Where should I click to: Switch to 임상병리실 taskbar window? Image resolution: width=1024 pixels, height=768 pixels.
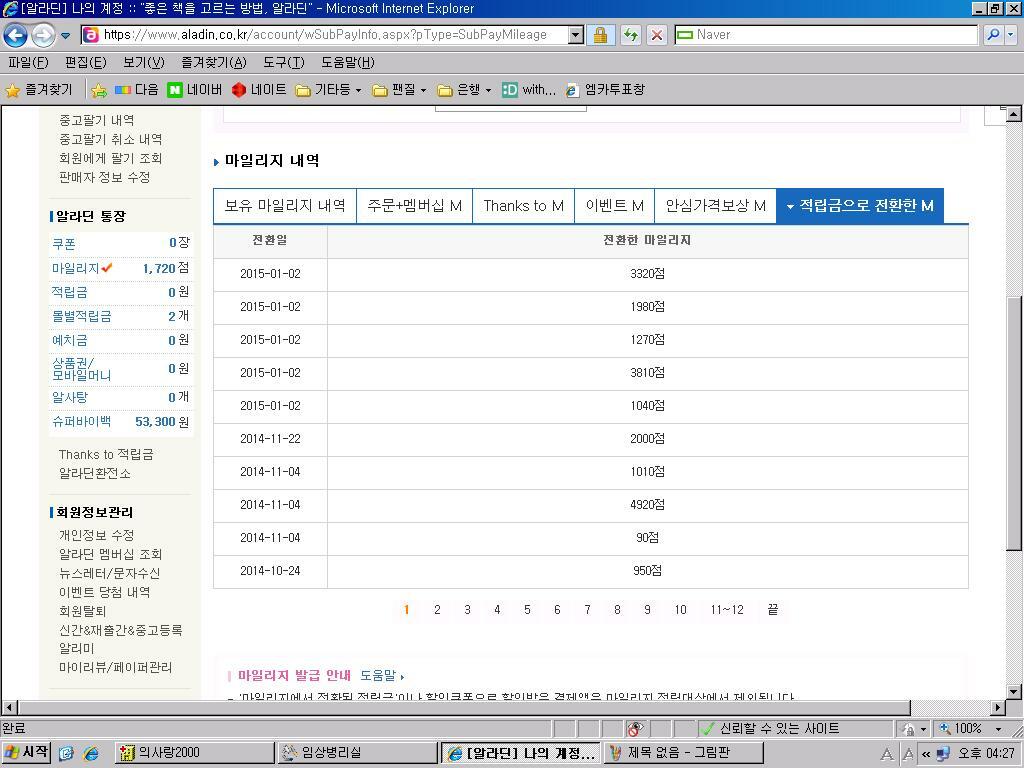pos(357,753)
